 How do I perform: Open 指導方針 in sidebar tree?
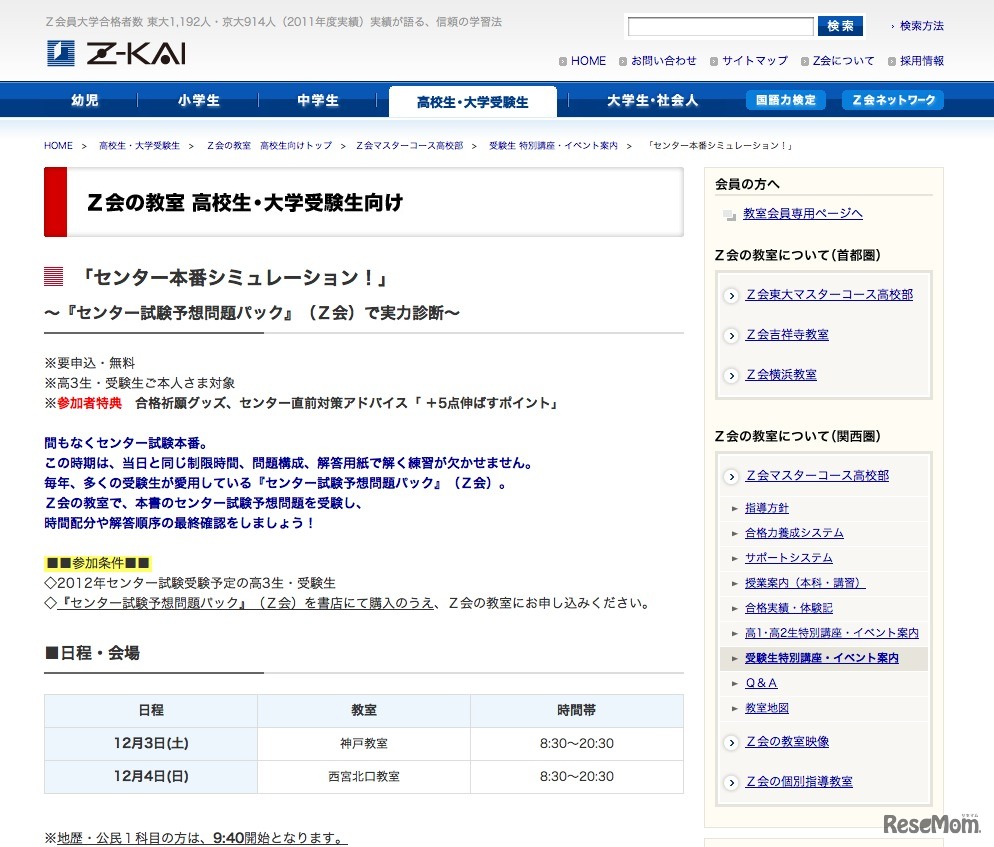[x=766, y=508]
